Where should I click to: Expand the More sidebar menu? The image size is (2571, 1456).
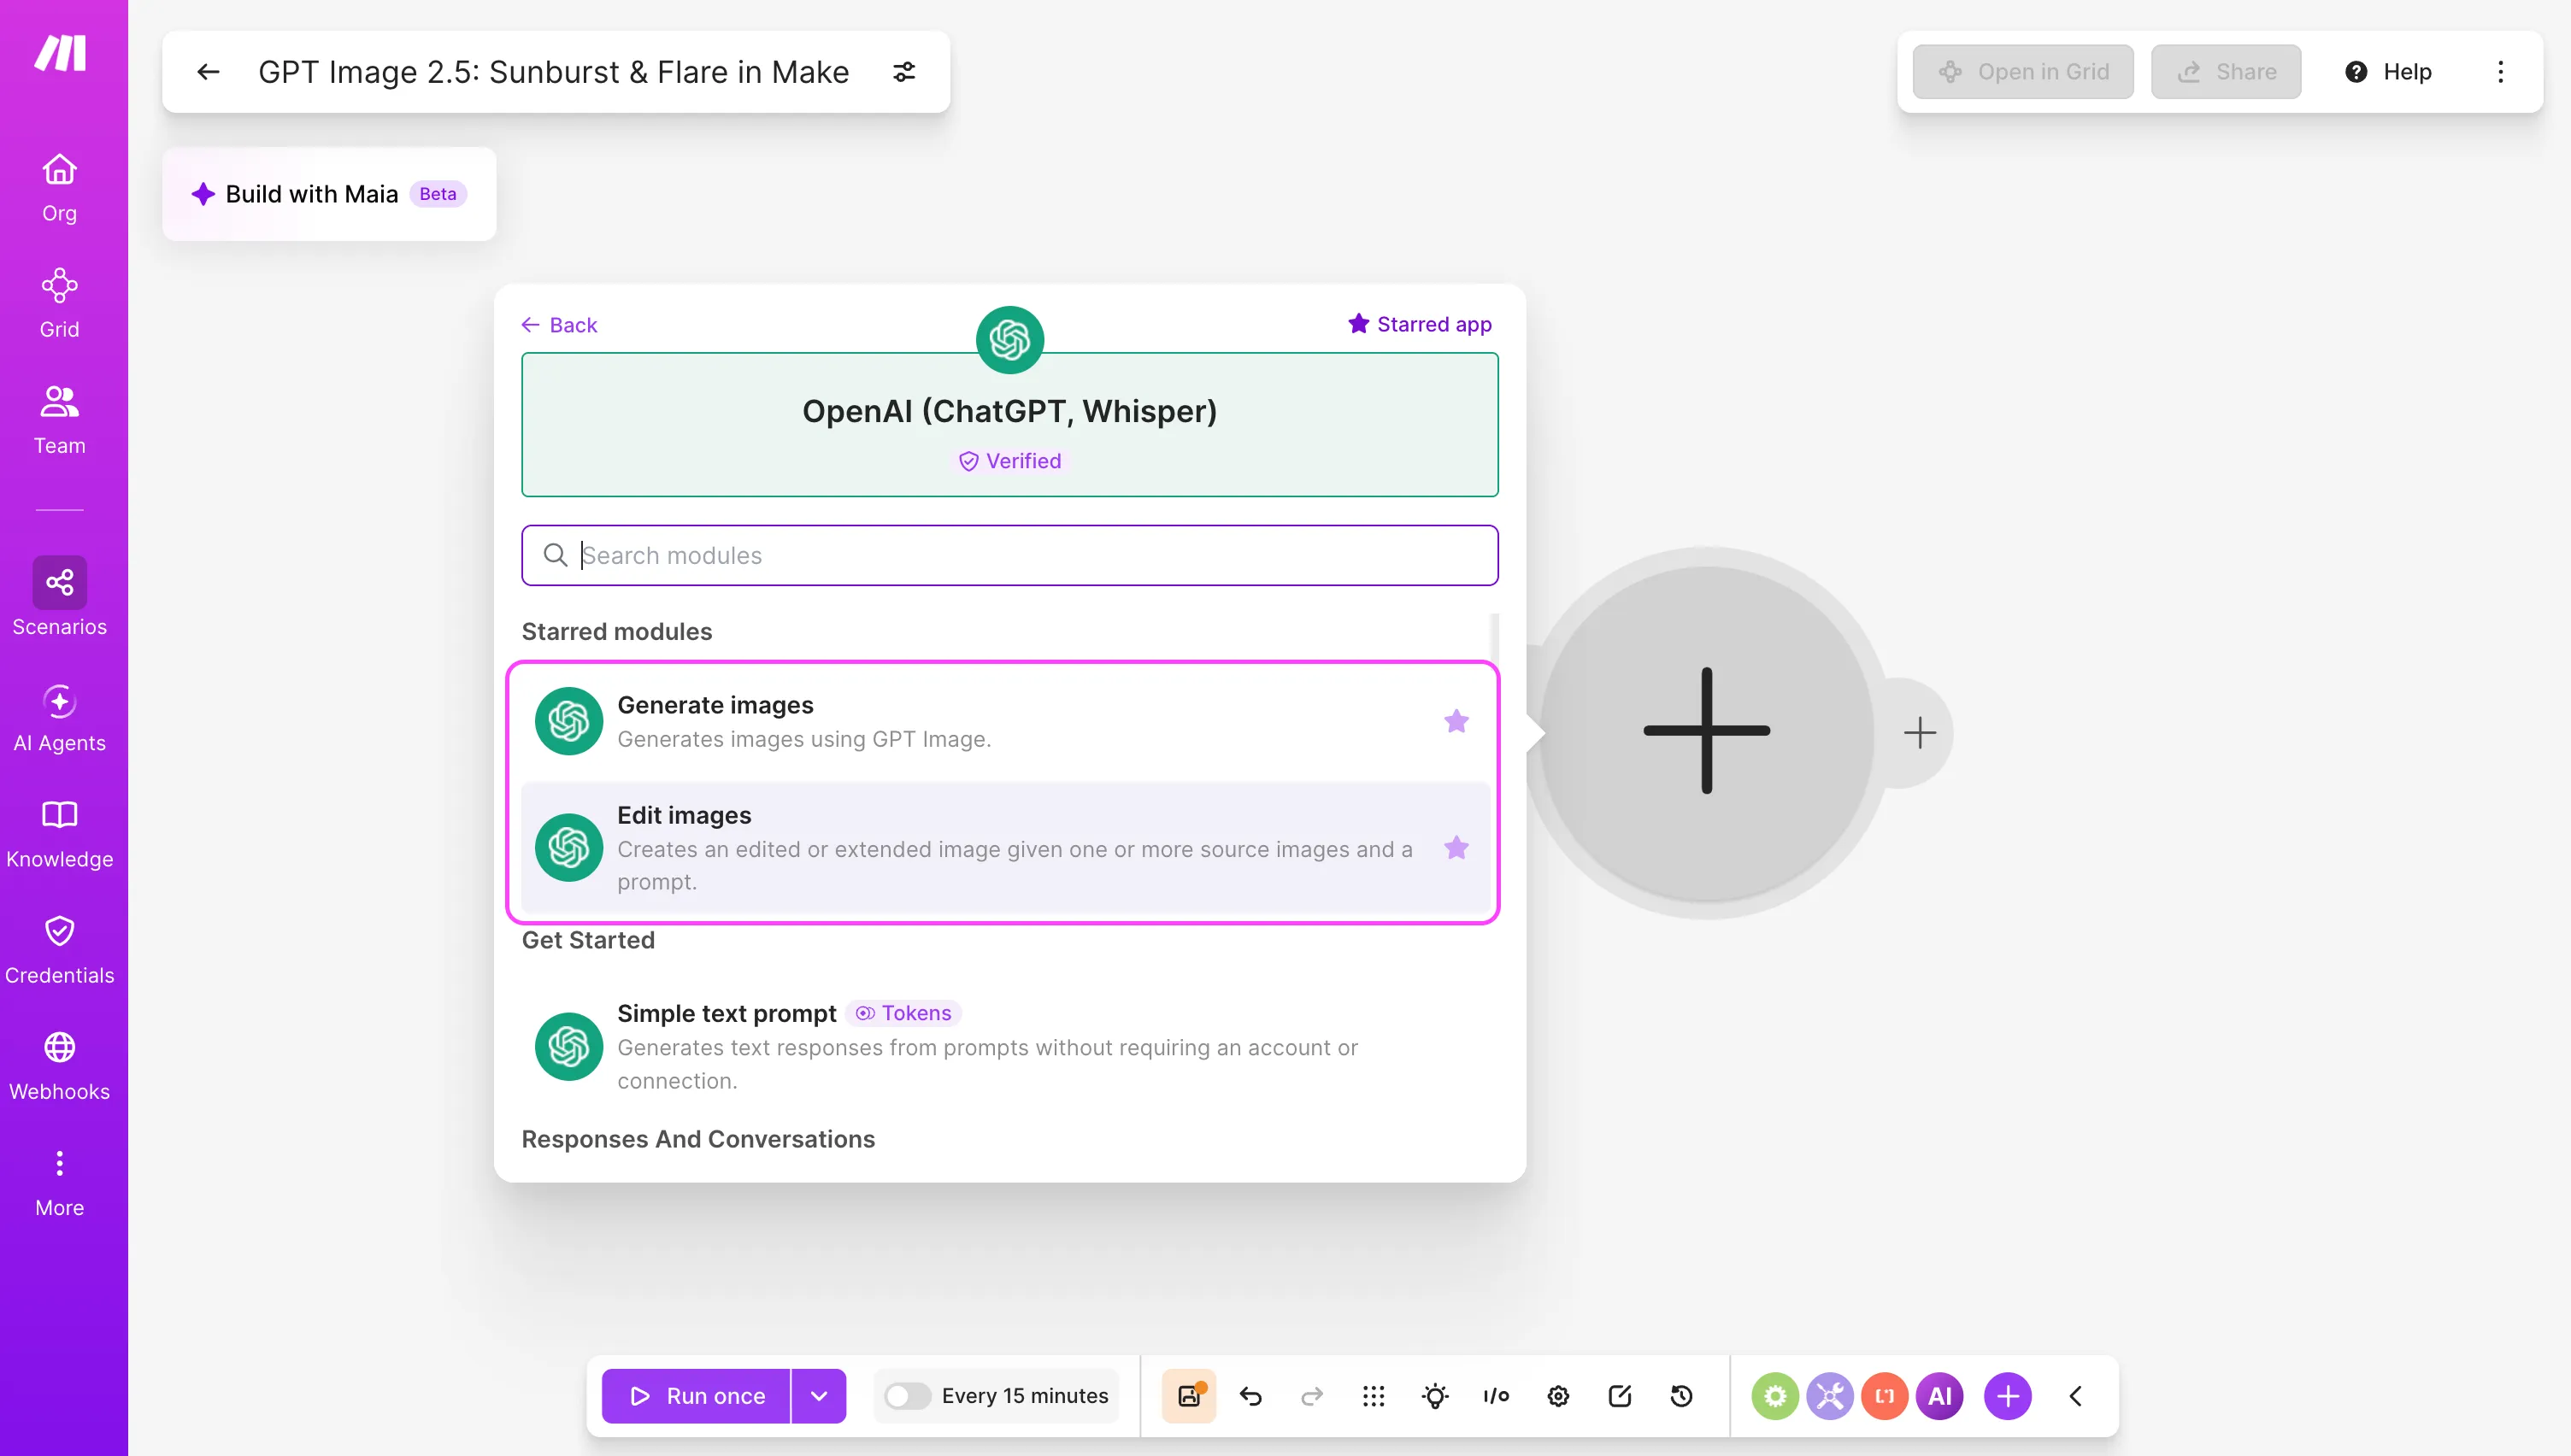(x=59, y=1183)
